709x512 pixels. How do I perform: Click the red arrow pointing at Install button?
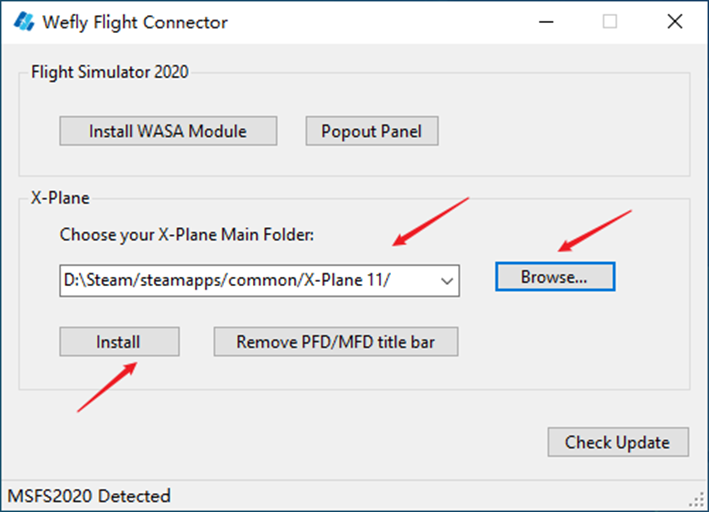[x=107, y=387]
